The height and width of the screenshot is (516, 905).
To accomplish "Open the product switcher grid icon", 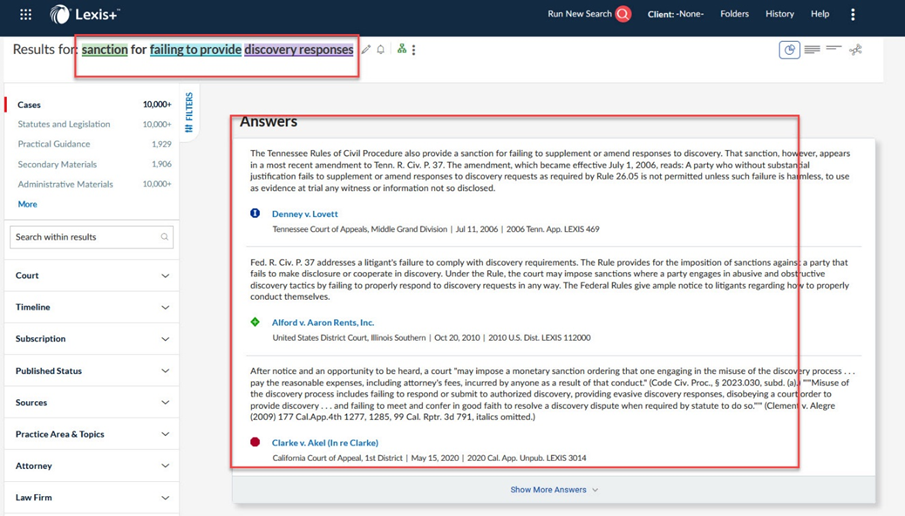I will (25, 14).
